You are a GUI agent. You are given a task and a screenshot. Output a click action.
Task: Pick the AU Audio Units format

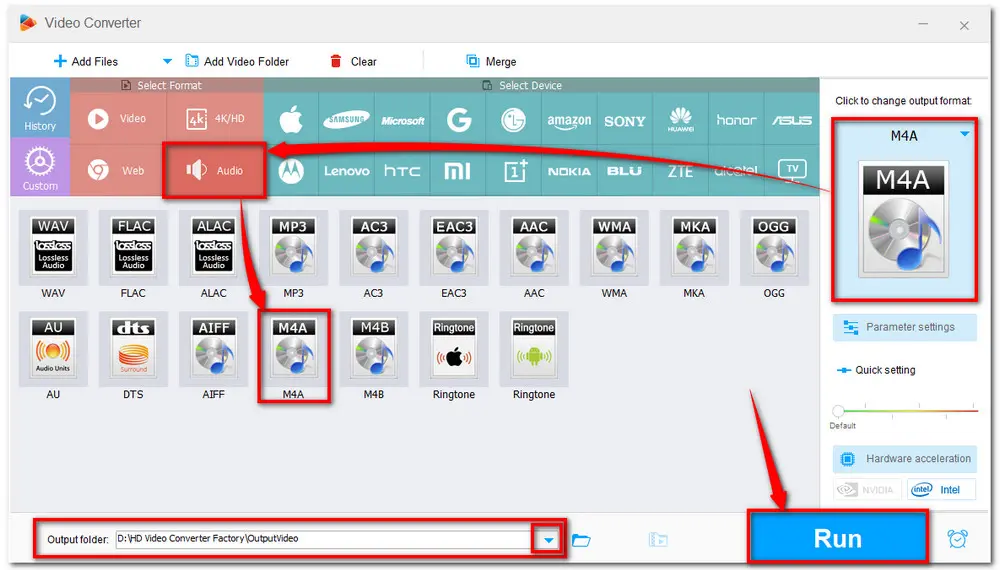[53, 349]
